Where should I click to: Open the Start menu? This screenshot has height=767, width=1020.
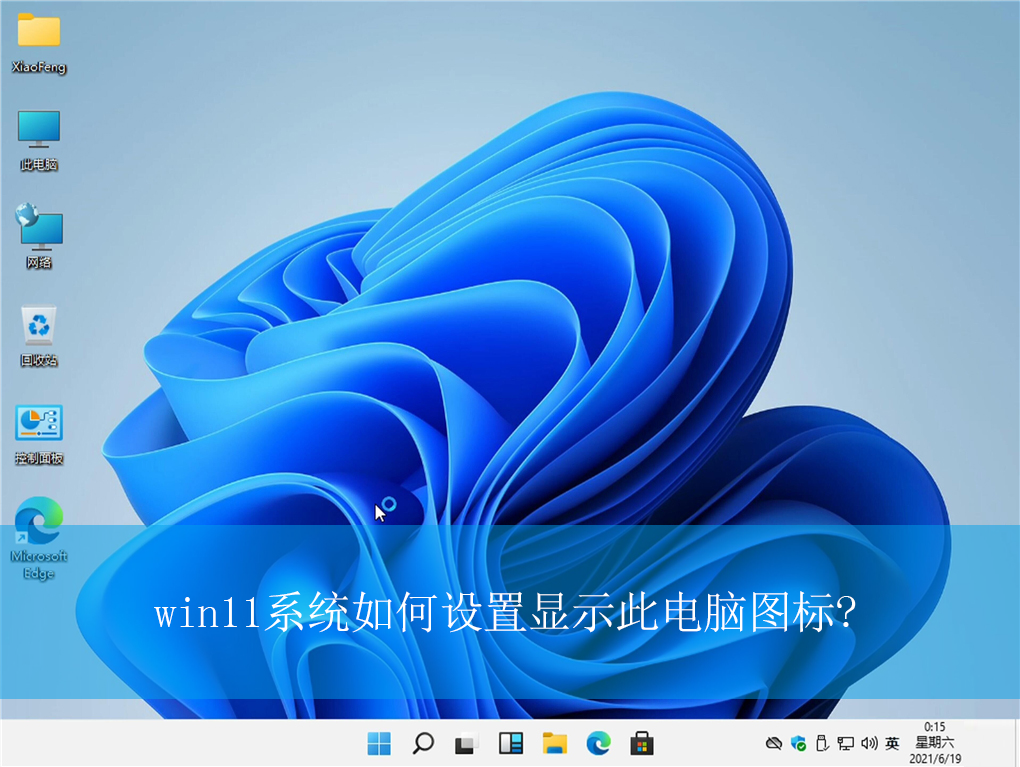[x=379, y=743]
